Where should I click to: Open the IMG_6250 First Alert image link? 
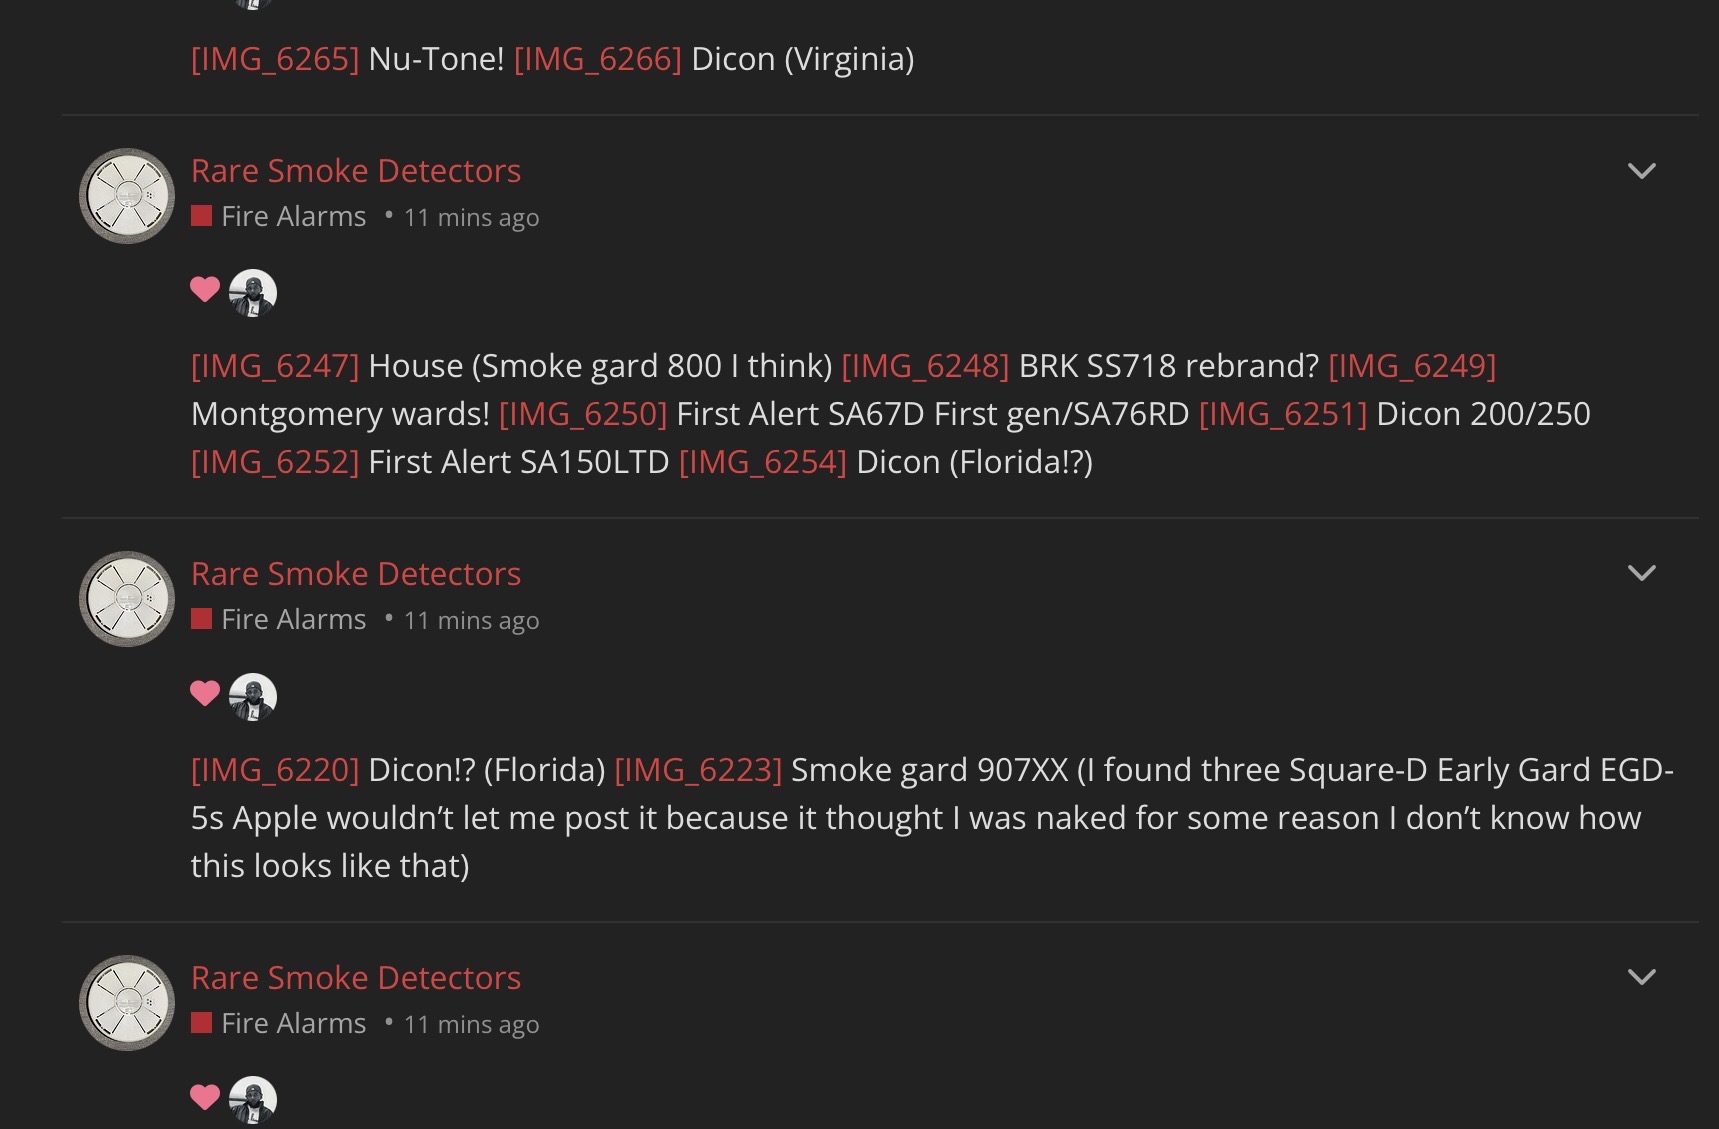[x=583, y=414]
